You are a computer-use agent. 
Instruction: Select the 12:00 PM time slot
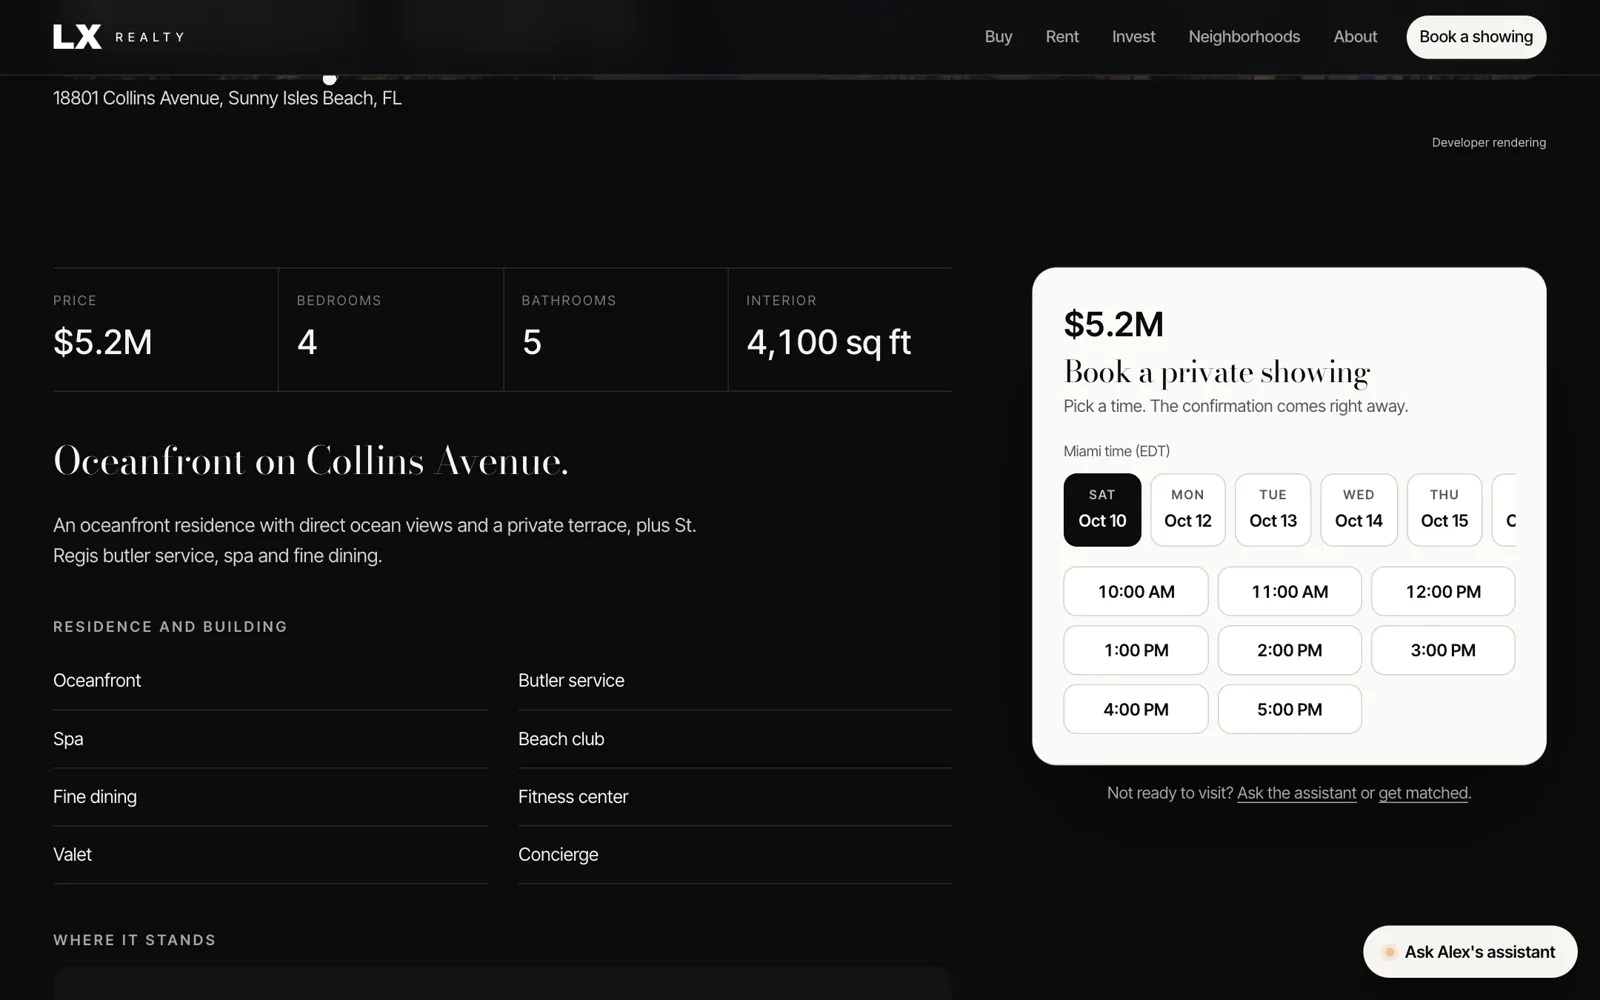pyautogui.click(x=1443, y=591)
